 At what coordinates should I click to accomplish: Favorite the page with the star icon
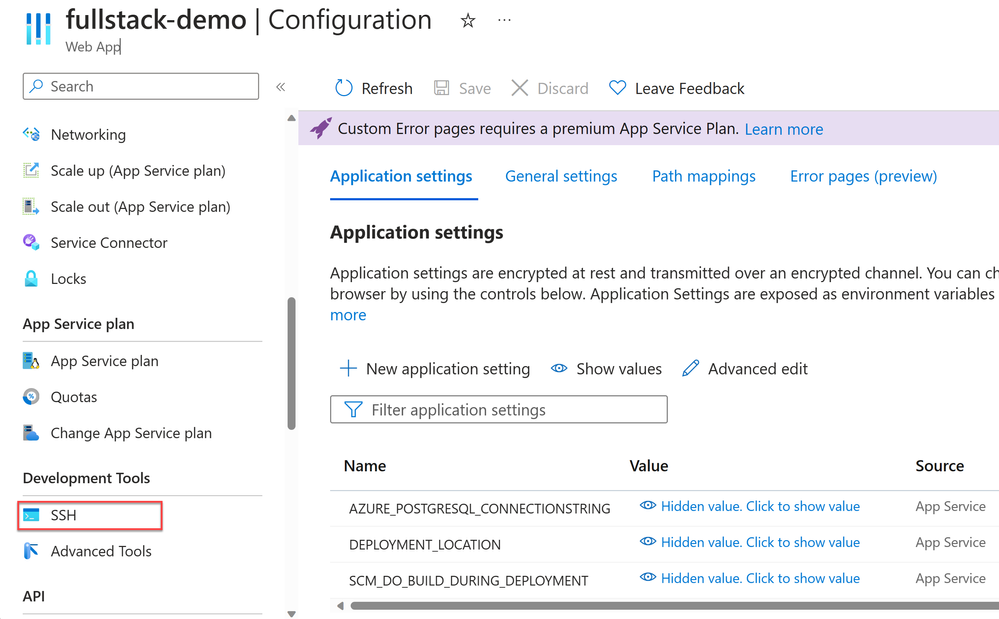468,21
